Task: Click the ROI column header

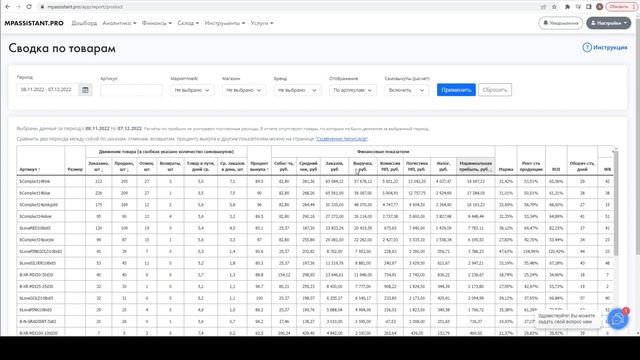Action: point(556,161)
